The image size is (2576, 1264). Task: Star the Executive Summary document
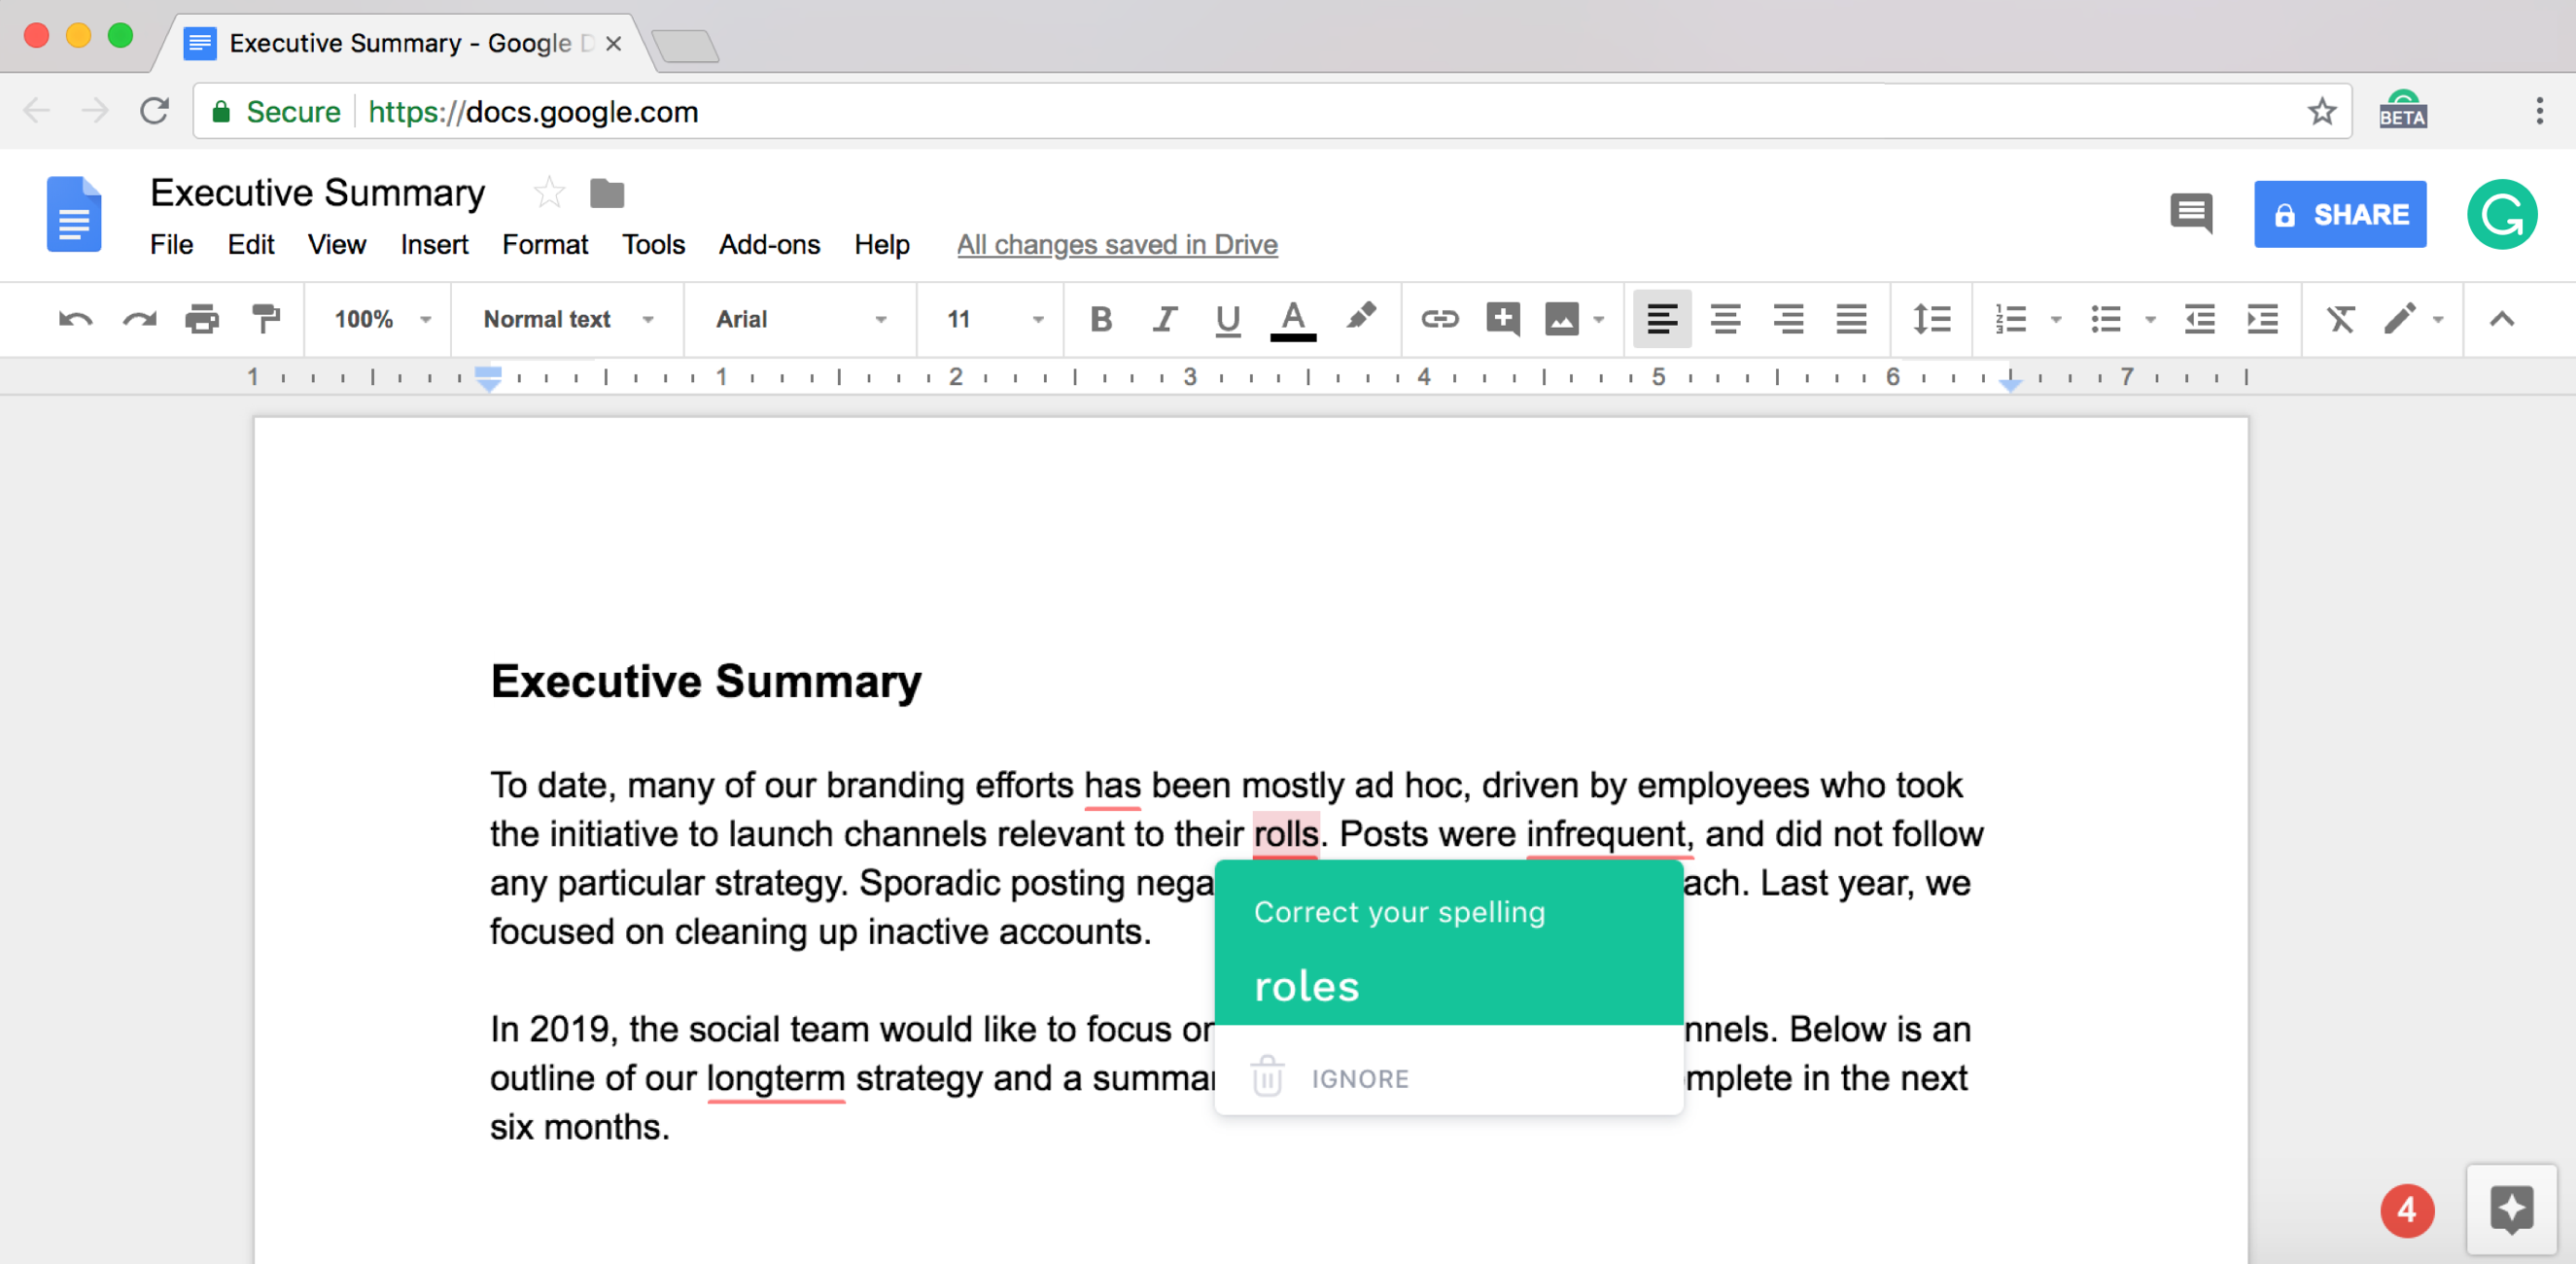[549, 192]
